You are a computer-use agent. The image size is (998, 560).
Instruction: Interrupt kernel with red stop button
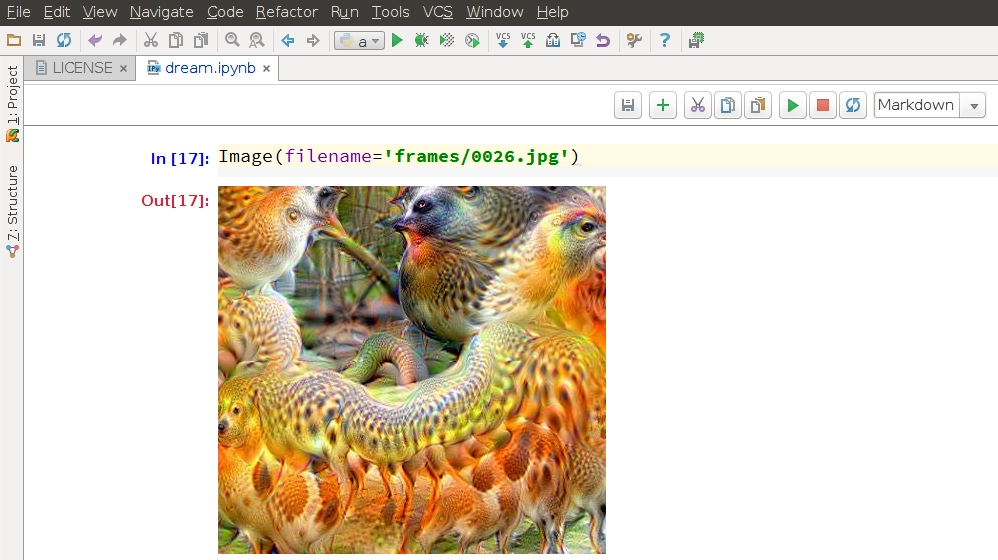823,106
